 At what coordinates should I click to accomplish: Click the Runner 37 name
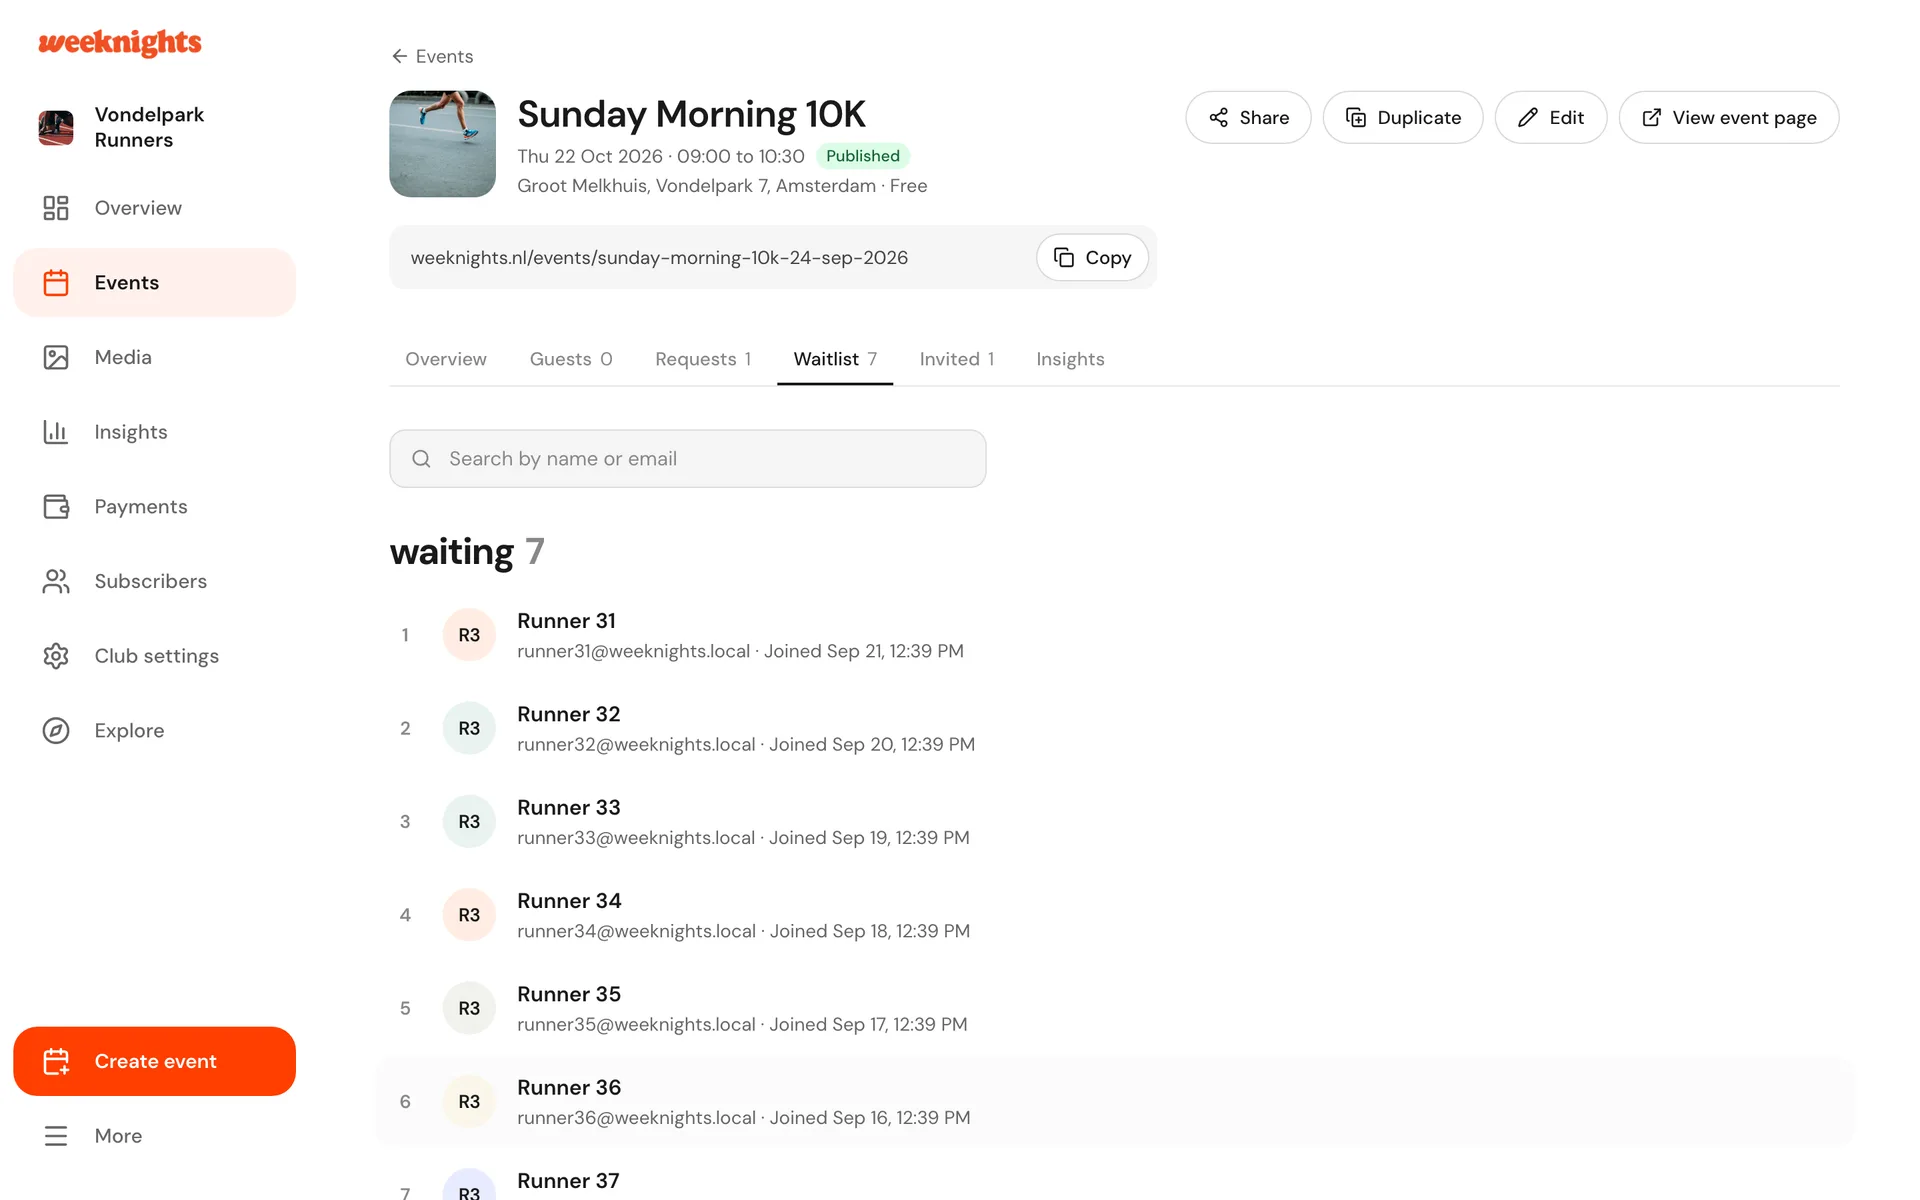[x=568, y=1181]
